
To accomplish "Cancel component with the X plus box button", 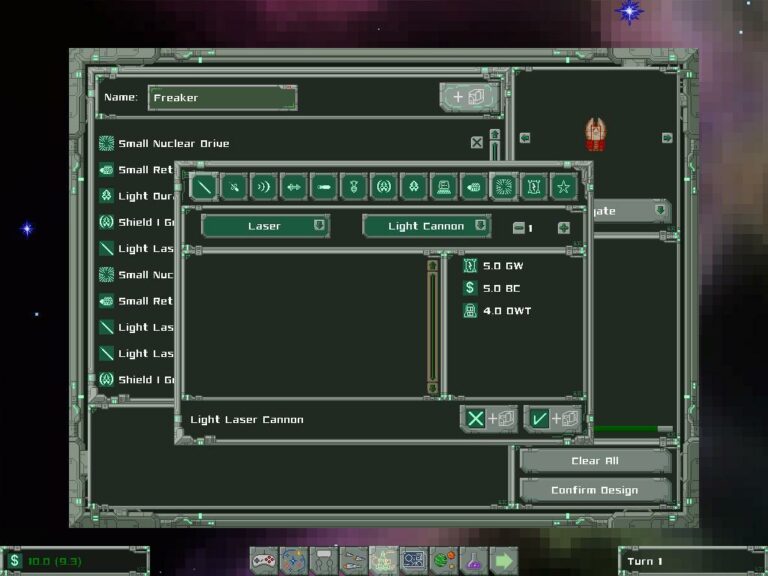I will pos(489,419).
